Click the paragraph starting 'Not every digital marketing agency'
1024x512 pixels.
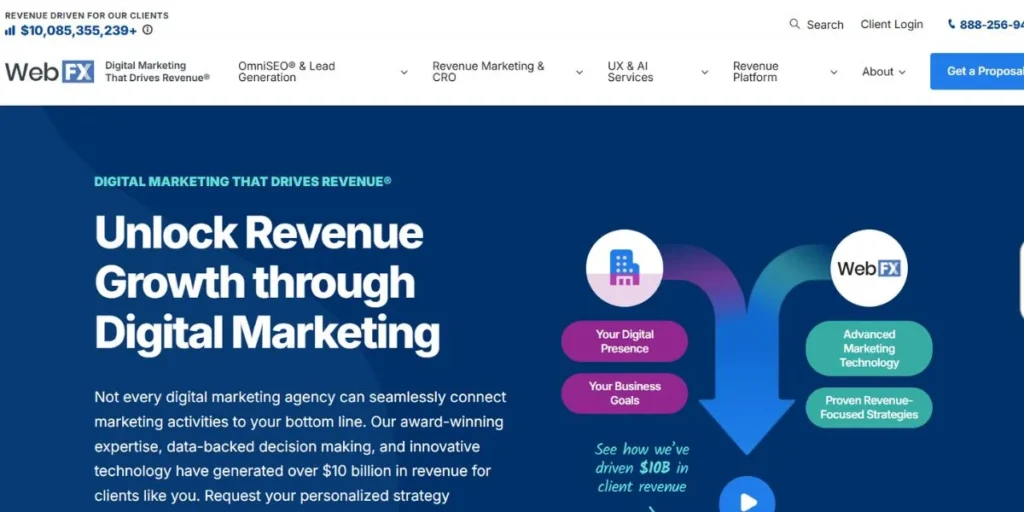(x=300, y=446)
